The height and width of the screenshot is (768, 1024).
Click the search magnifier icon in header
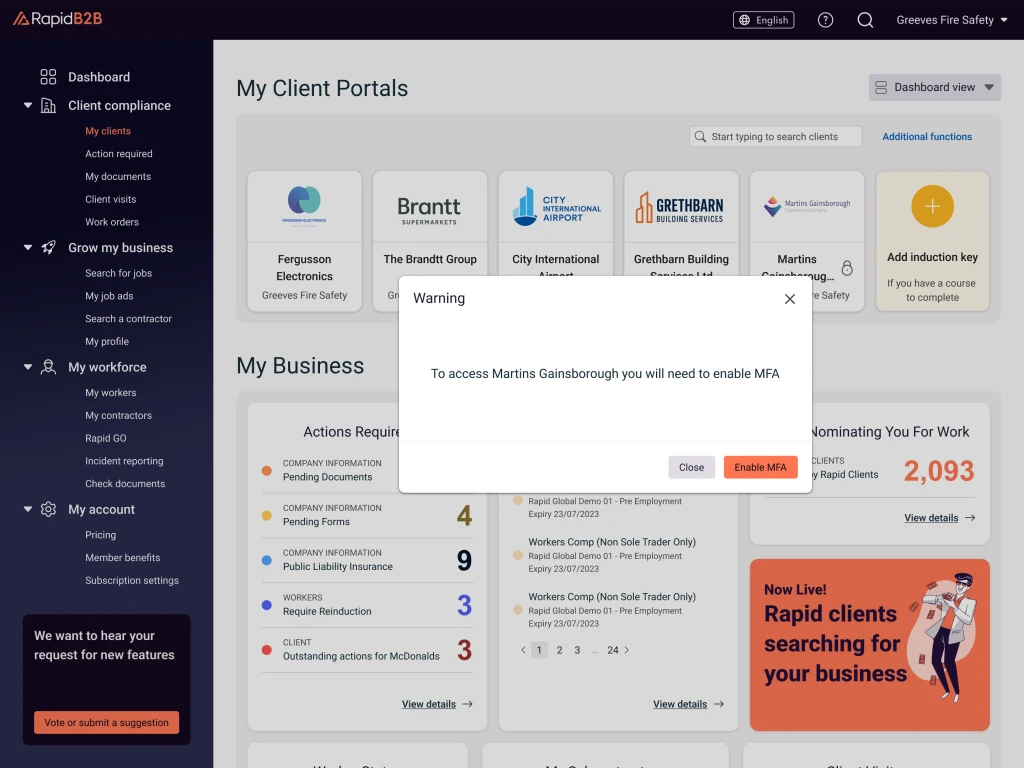865,20
